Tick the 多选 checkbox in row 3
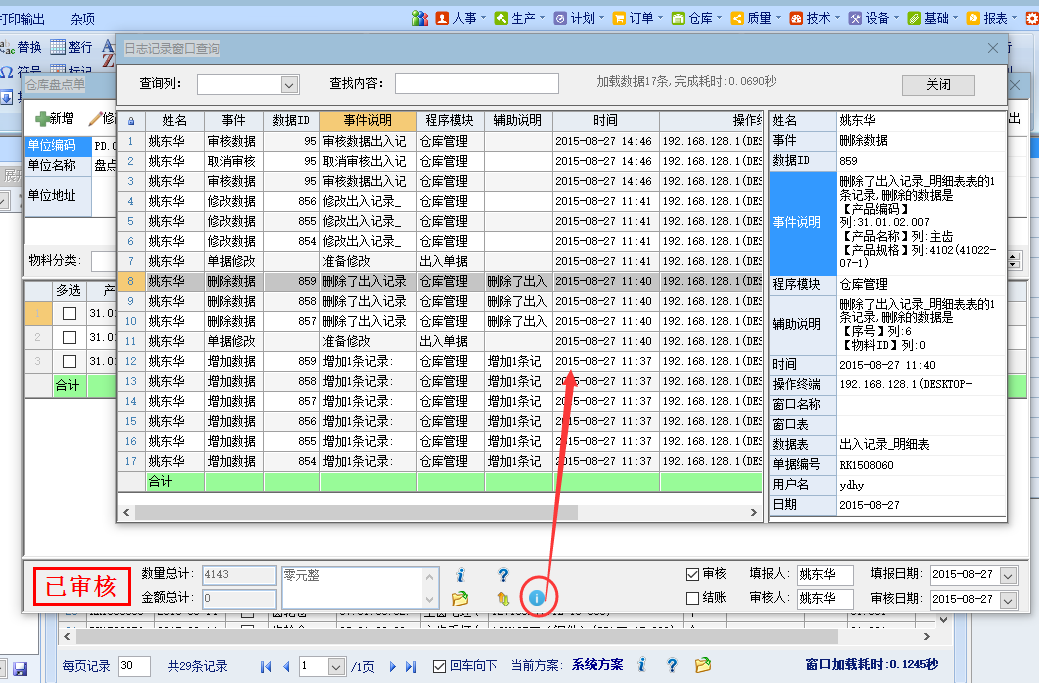The width and height of the screenshot is (1039, 683). (69, 361)
